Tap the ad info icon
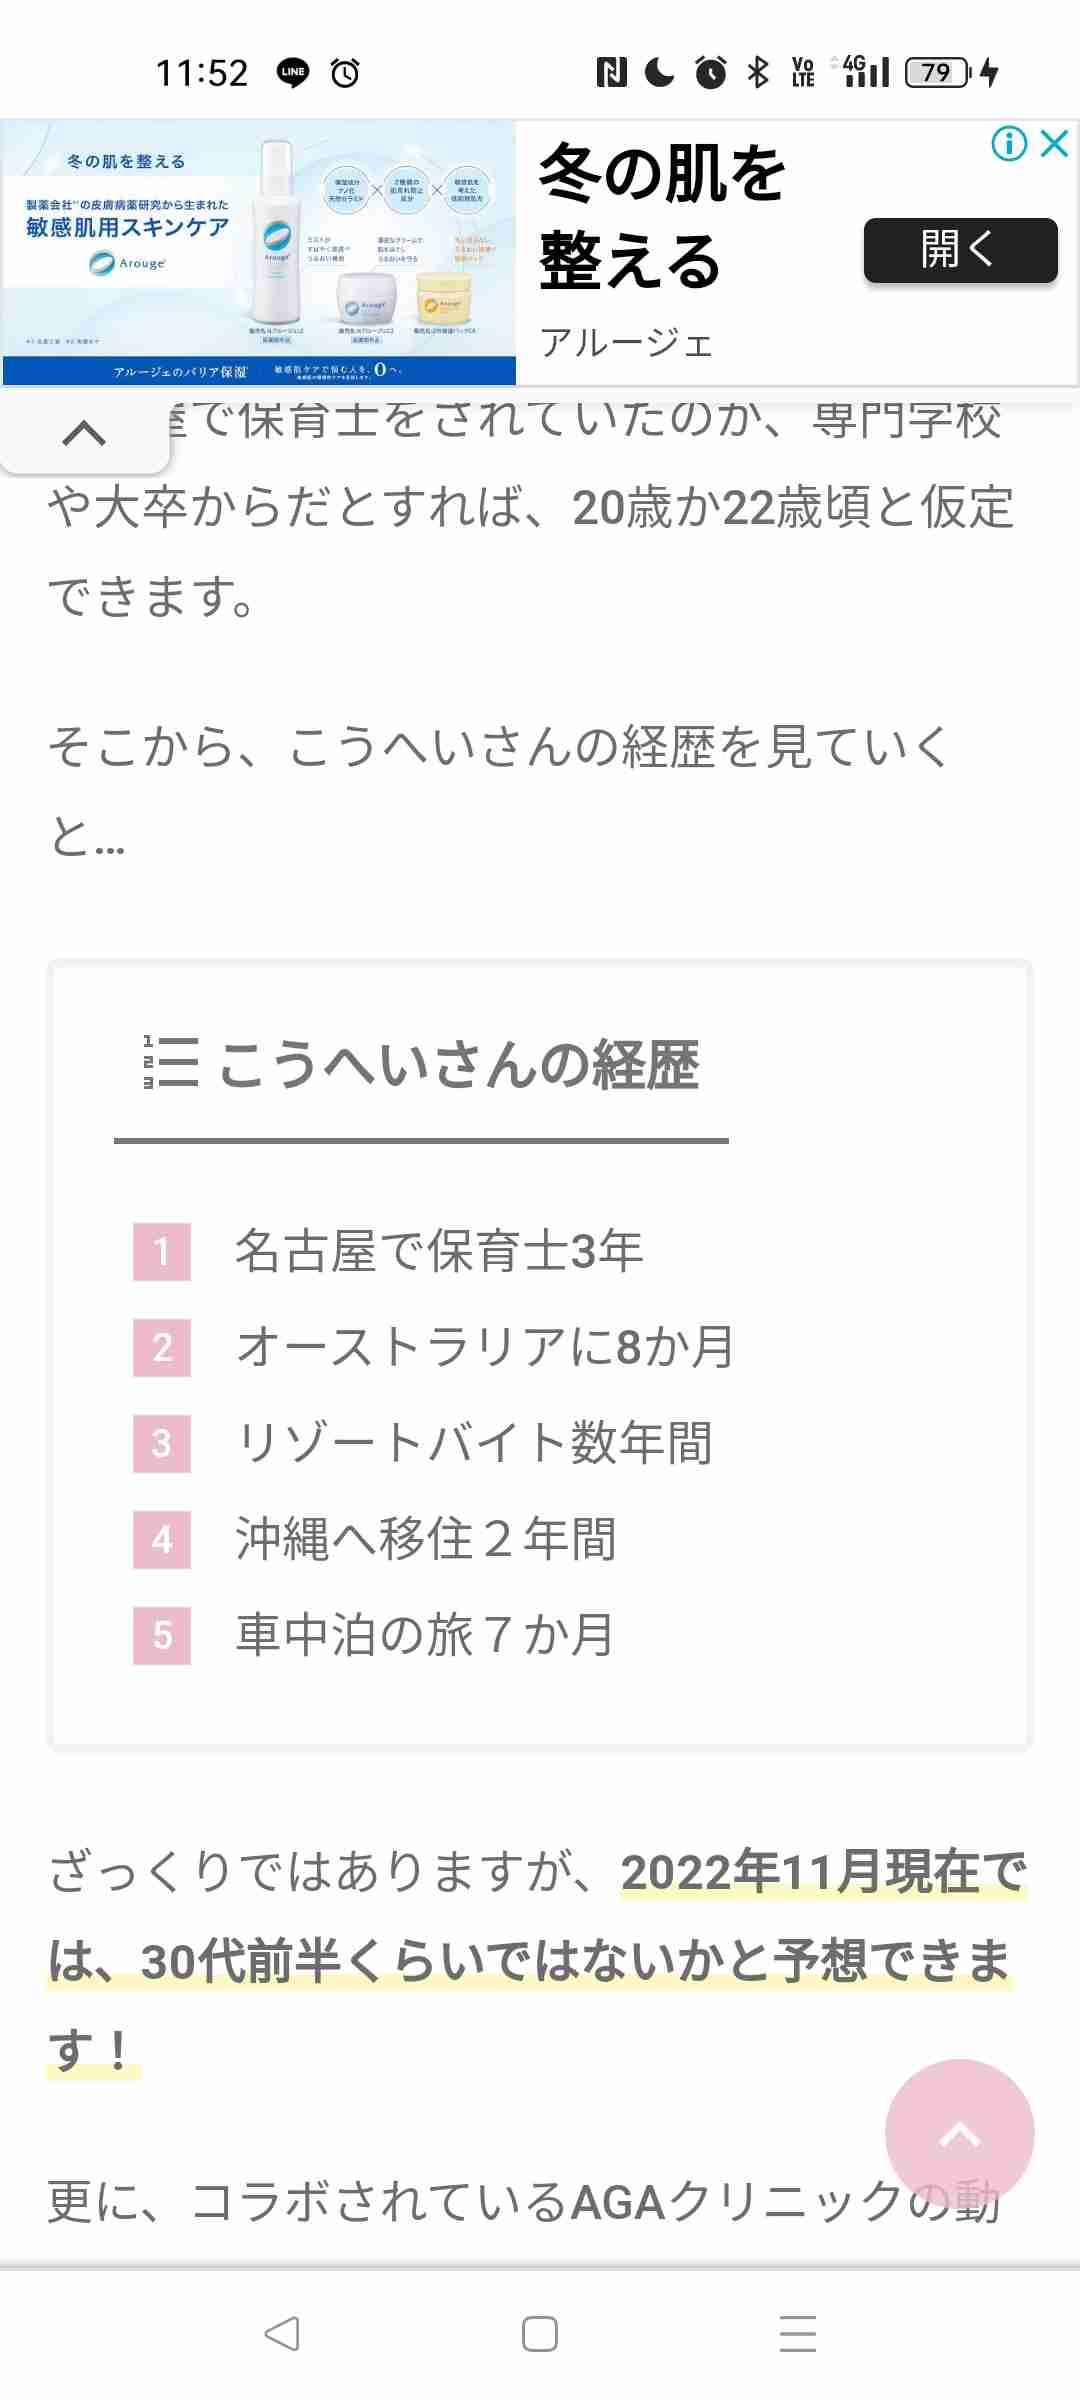 coord(1009,144)
